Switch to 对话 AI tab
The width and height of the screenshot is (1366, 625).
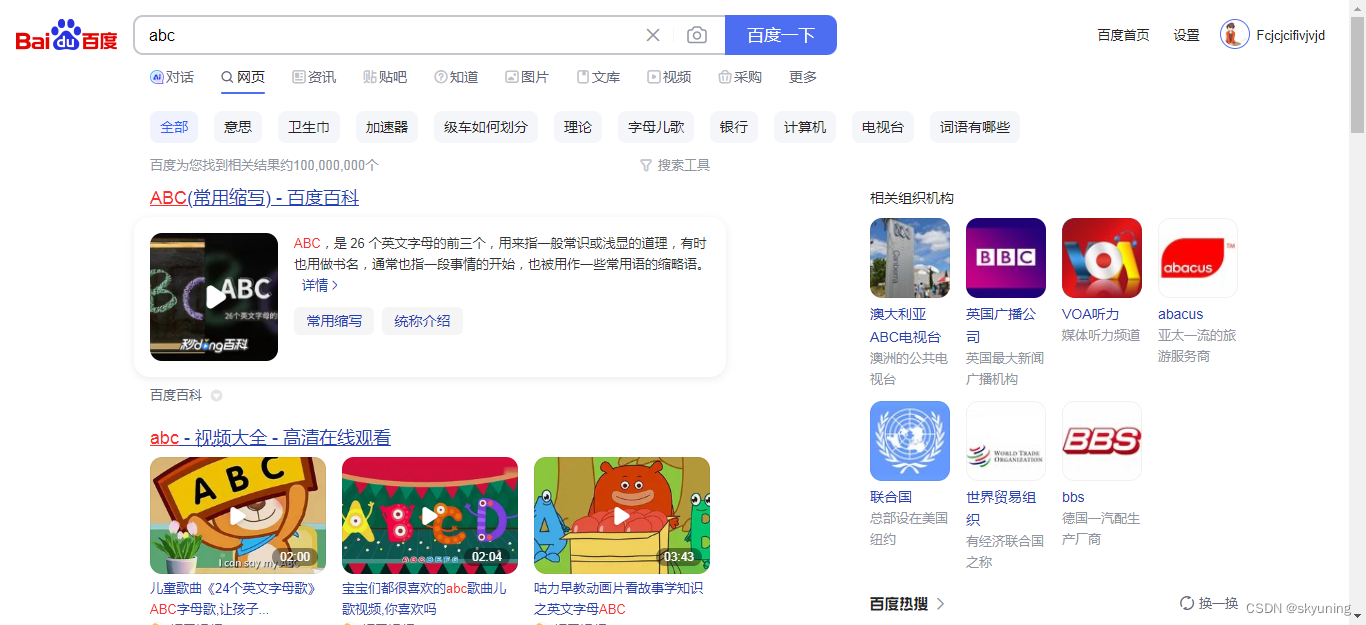click(x=172, y=77)
